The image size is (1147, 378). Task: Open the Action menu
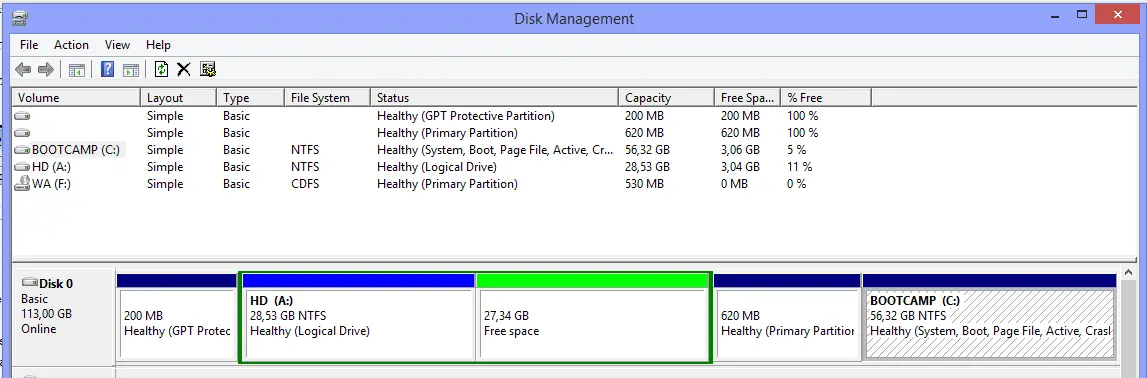click(71, 45)
